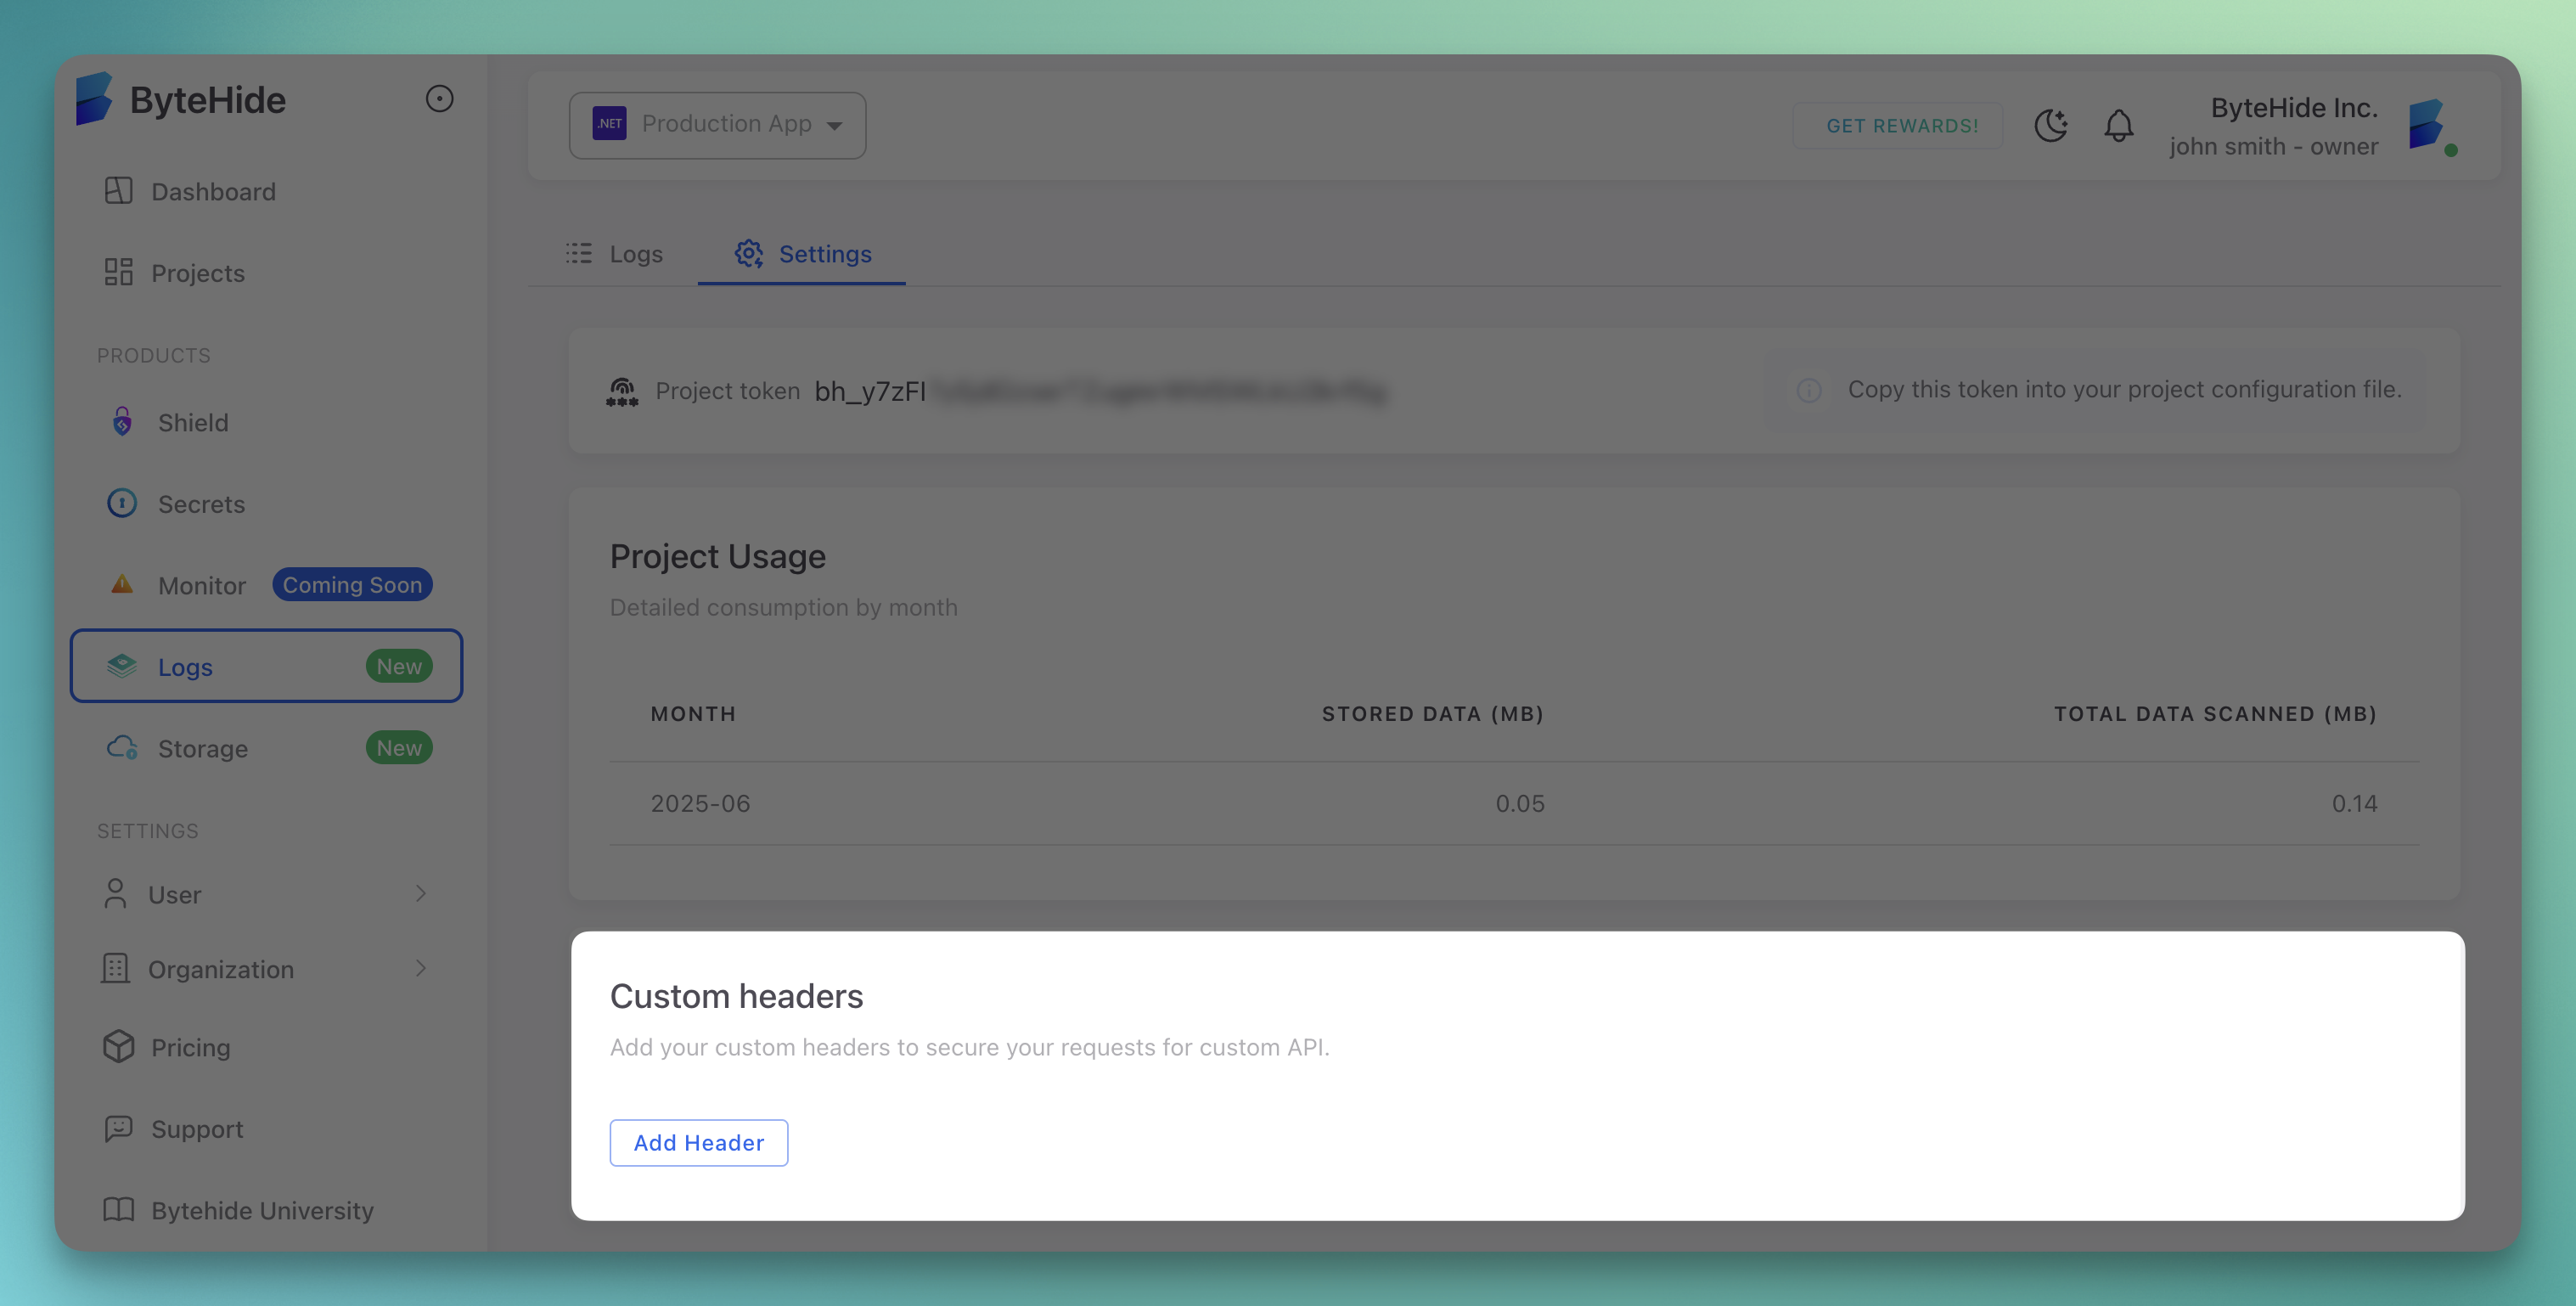The width and height of the screenshot is (2576, 1306).
Task: Select the Logs layers icon
Action: 122,666
